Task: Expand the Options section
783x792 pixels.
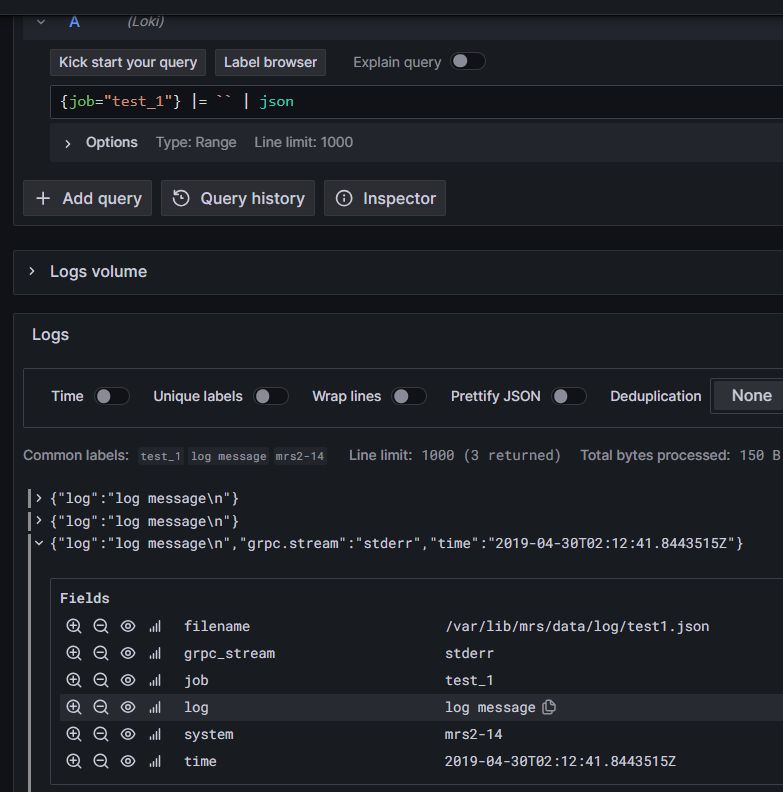Action: pyautogui.click(x=68, y=143)
